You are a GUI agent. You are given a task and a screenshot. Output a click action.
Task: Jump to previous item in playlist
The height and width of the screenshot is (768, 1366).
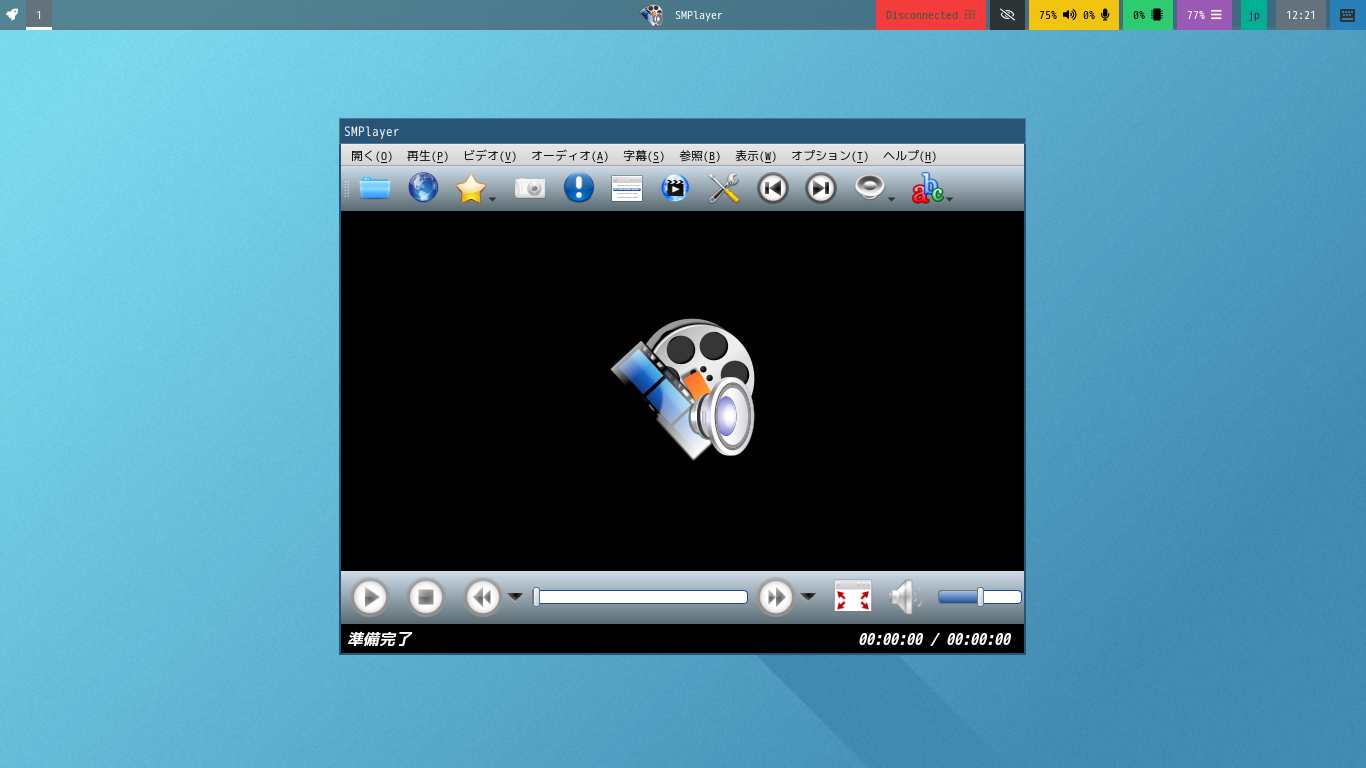click(773, 188)
